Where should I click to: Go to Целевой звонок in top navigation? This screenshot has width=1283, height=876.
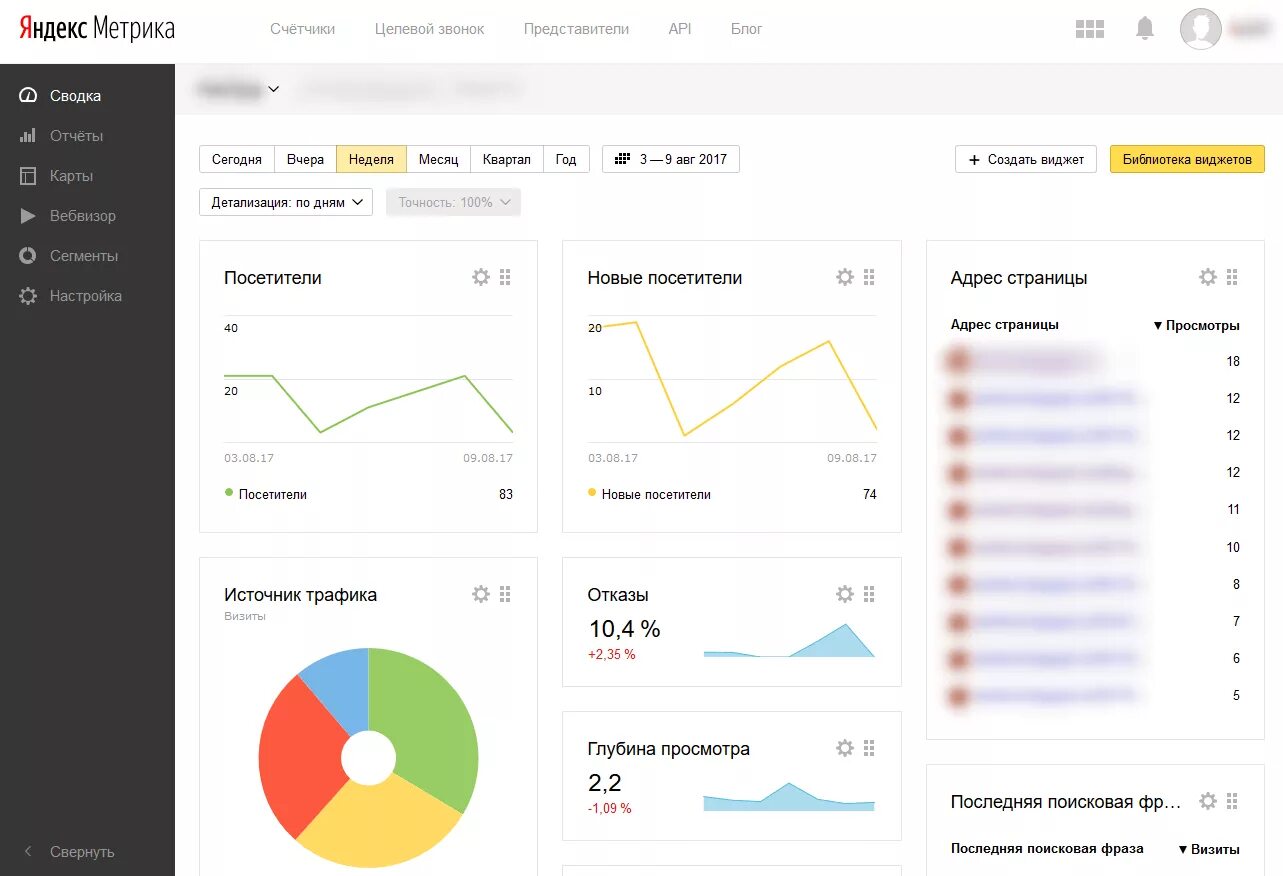tap(430, 29)
